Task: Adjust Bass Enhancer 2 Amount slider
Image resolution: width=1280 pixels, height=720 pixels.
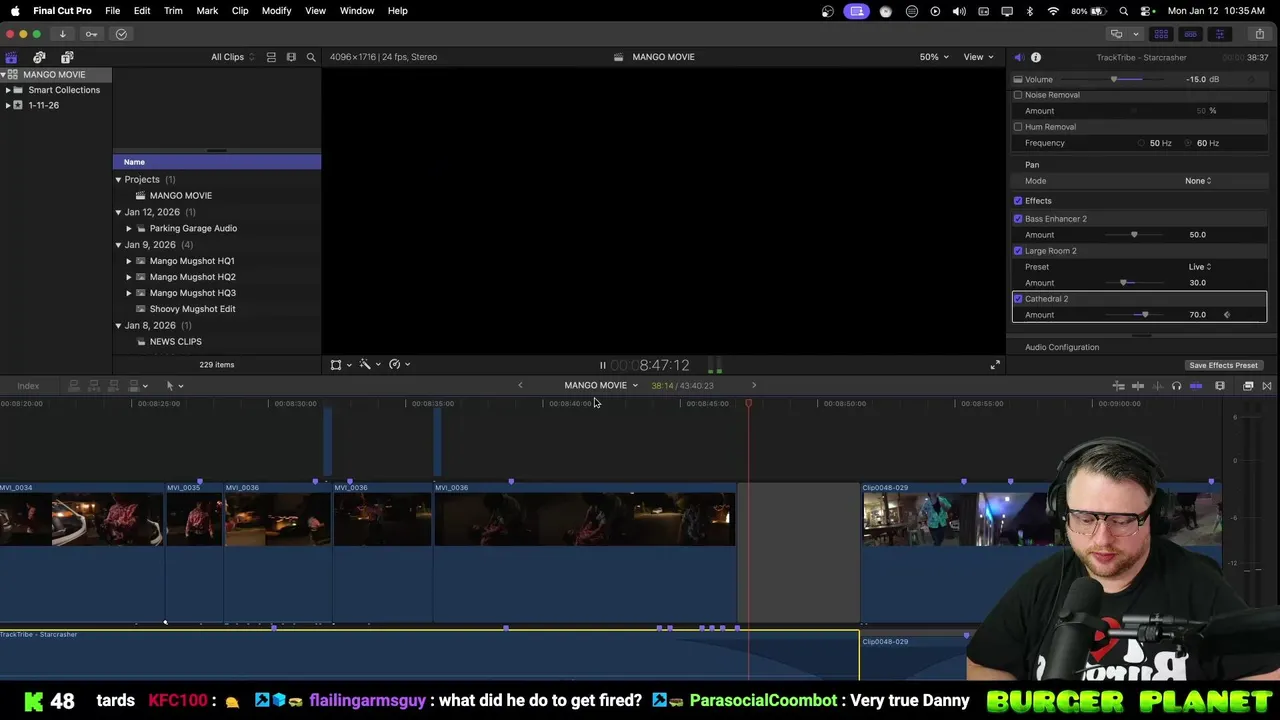Action: (1134, 235)
